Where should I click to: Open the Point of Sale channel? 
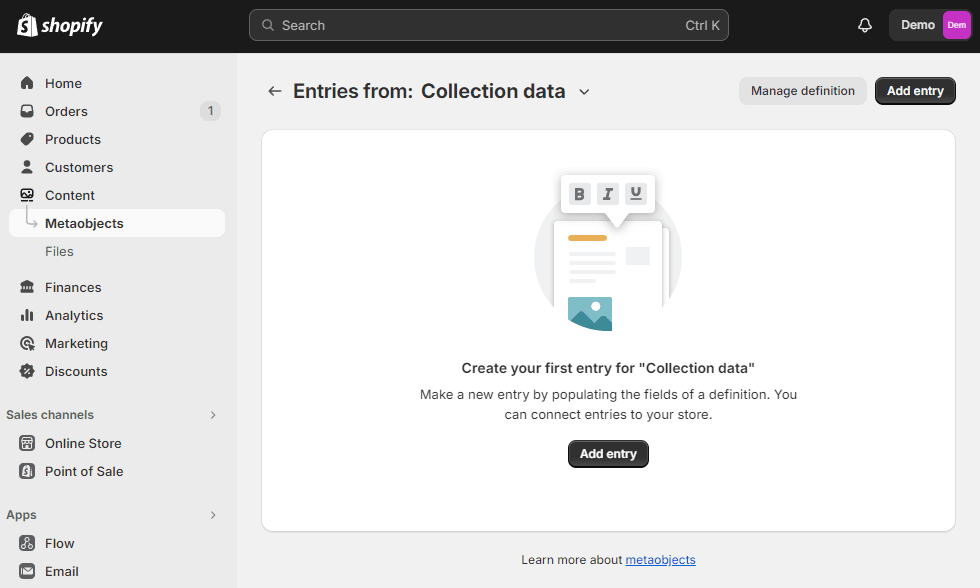tap(83, 471)
